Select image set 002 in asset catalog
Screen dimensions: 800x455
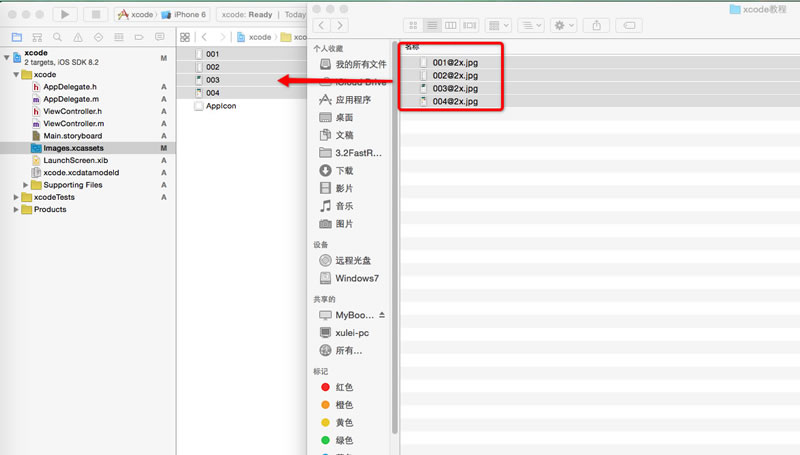pyautogui.click(x=241, y=67)
